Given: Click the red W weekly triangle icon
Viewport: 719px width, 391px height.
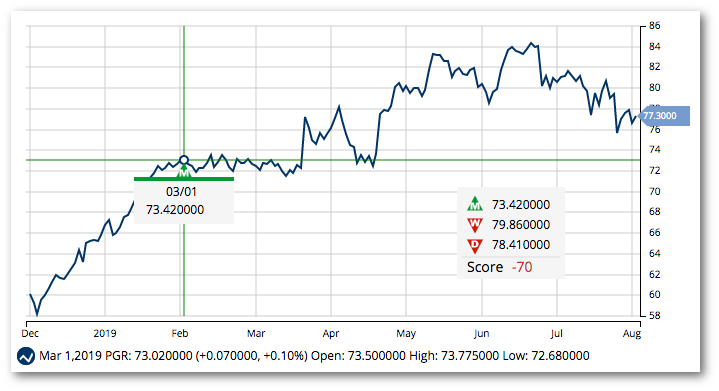Looking at the screenshot, I should pos(475,225).
